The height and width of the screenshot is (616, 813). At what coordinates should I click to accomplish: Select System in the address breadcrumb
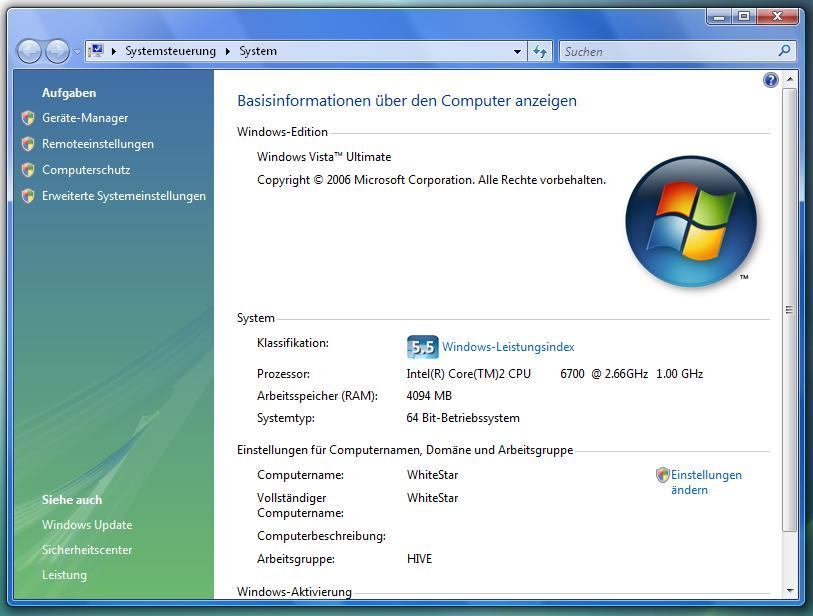[258, 51]
